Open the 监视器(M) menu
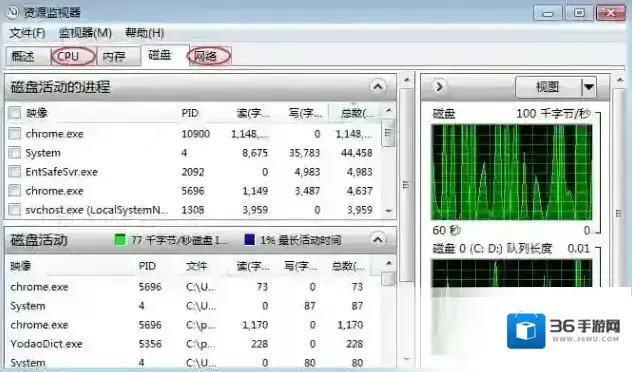Viewport: 632px width, 372px height. click(x=85, y=33)
